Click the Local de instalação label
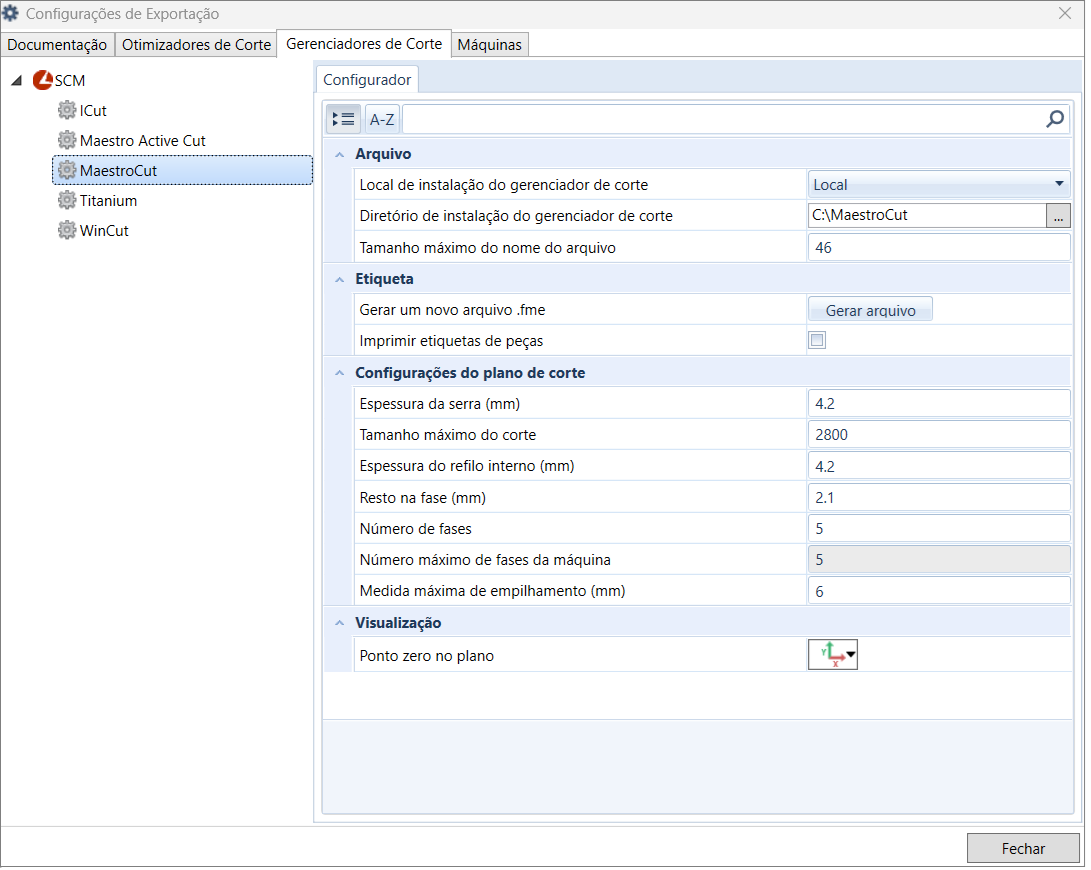The image size is (1091, 870). [x=504, y=185]
